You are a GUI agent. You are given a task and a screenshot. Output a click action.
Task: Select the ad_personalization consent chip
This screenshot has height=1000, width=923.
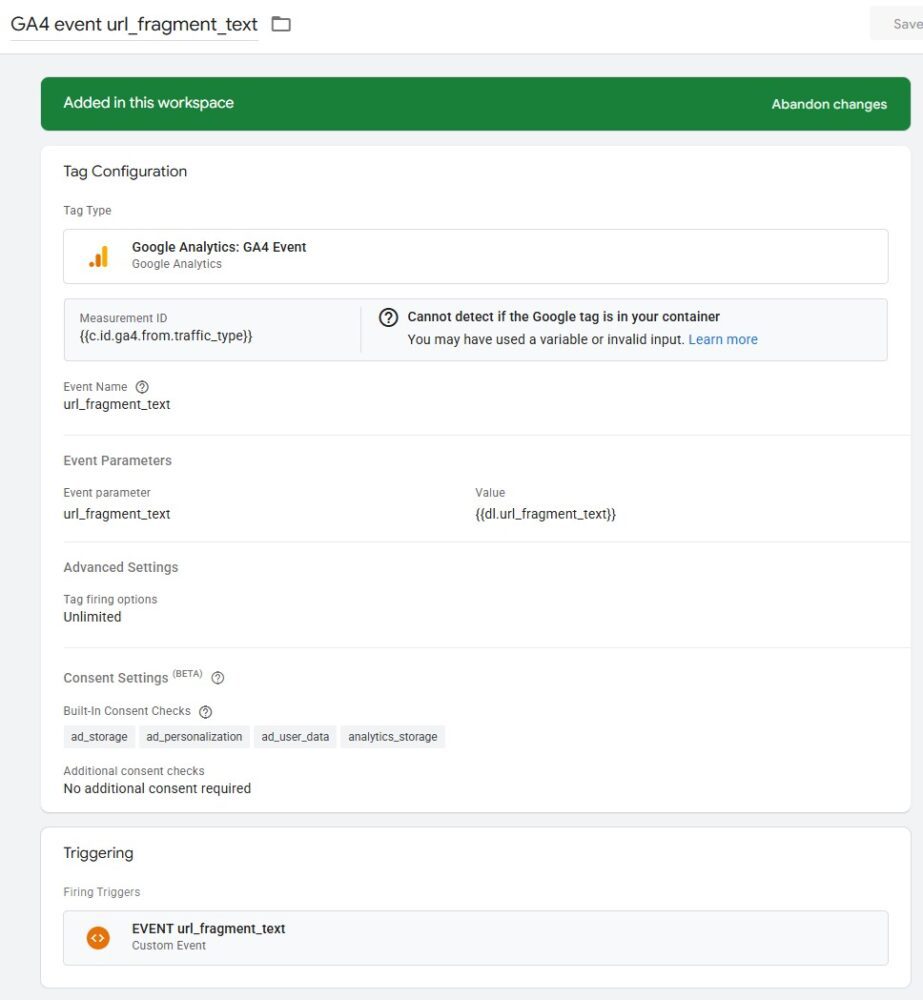[194, 737]
